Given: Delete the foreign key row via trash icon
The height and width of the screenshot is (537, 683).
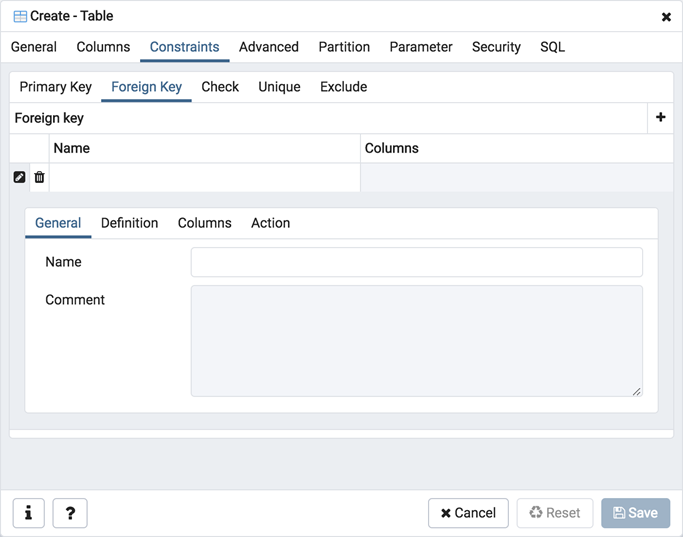Looking at the screenshot, I should pos(39,177).
